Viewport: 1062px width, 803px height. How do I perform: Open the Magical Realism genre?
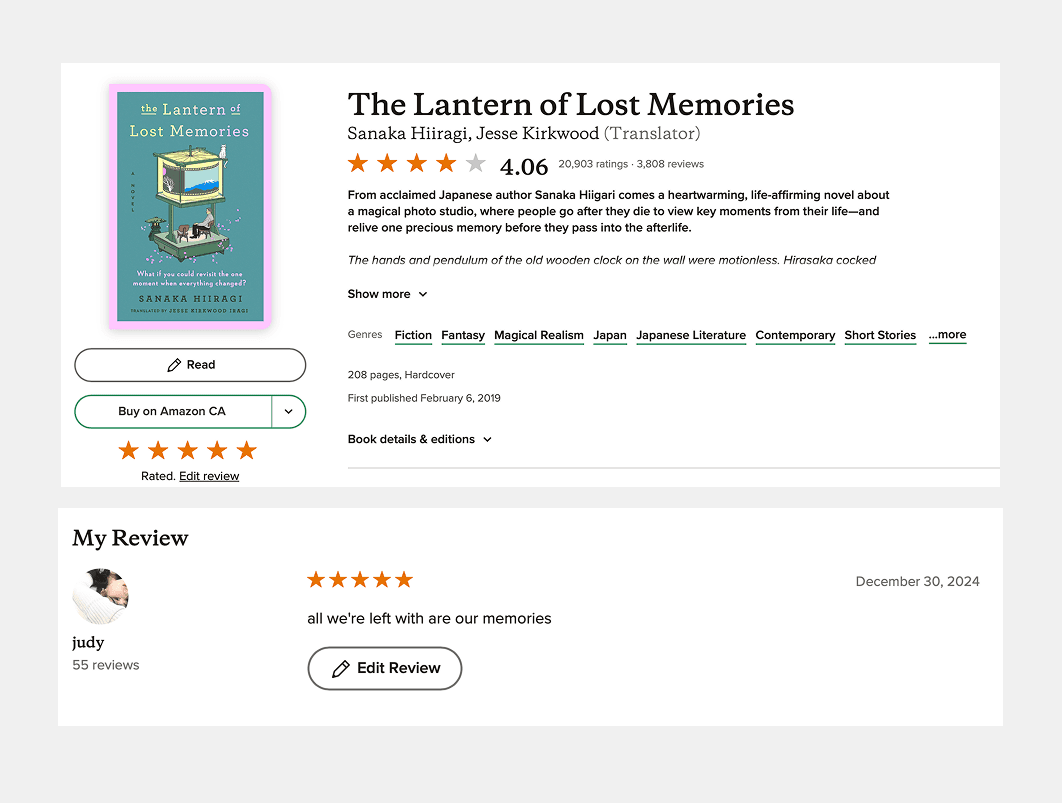538,335
